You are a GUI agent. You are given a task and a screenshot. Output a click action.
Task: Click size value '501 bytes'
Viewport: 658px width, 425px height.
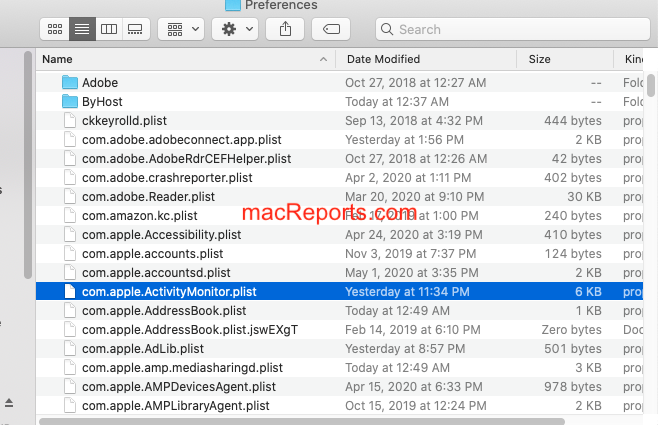click(573, 349)
